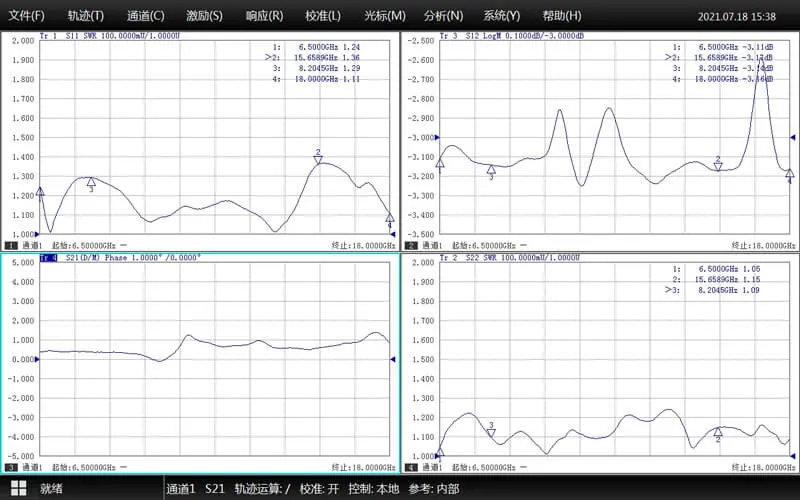Click the Tr 1 S11 SWR trace label

110,36
